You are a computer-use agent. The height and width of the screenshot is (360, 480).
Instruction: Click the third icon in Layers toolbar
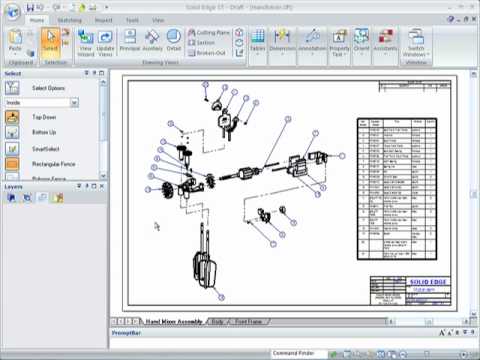coord(42,198)
